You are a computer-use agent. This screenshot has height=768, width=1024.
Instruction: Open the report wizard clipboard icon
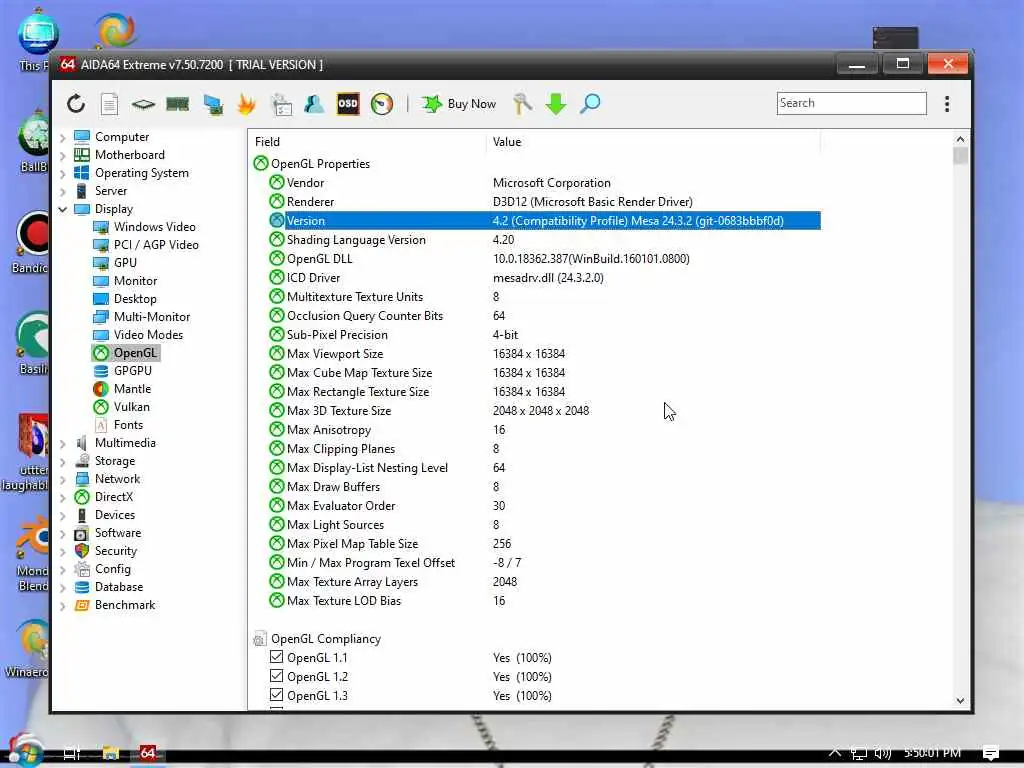tap(282, 104)
